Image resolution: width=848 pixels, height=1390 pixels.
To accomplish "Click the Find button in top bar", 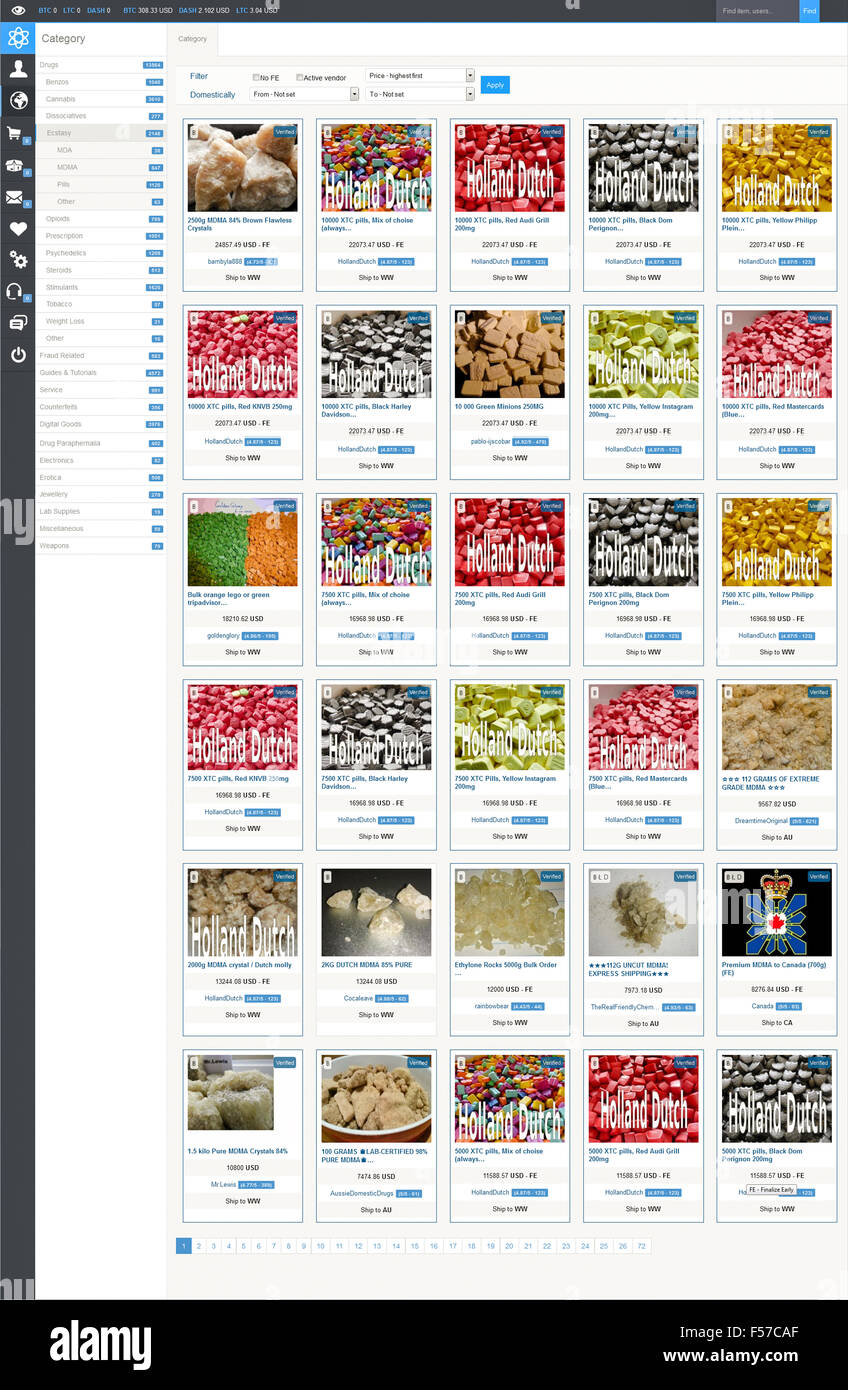I will click(x=809, y=11).
